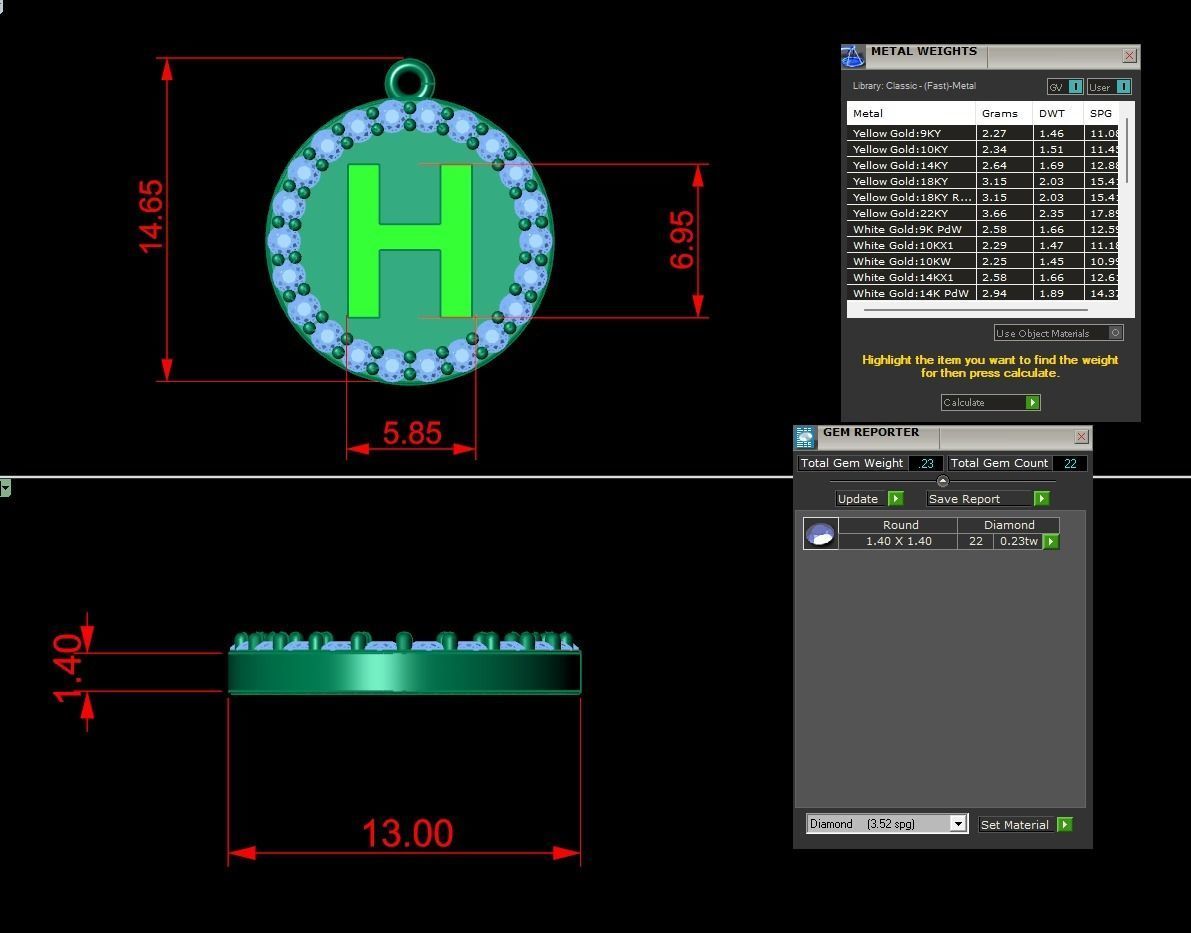Click the Library: Classic - (Fast)-Metal label
The height and width of the screenshot is (933, 1191).
point(914,86)
